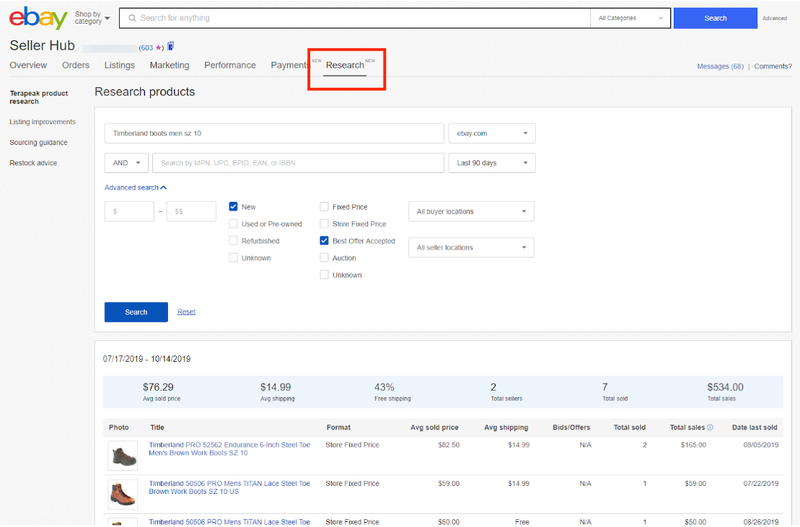The width and height of the screenshot is (800, 527).
Task: Open Restock advice in sidebar
Action: click(33, 163)
